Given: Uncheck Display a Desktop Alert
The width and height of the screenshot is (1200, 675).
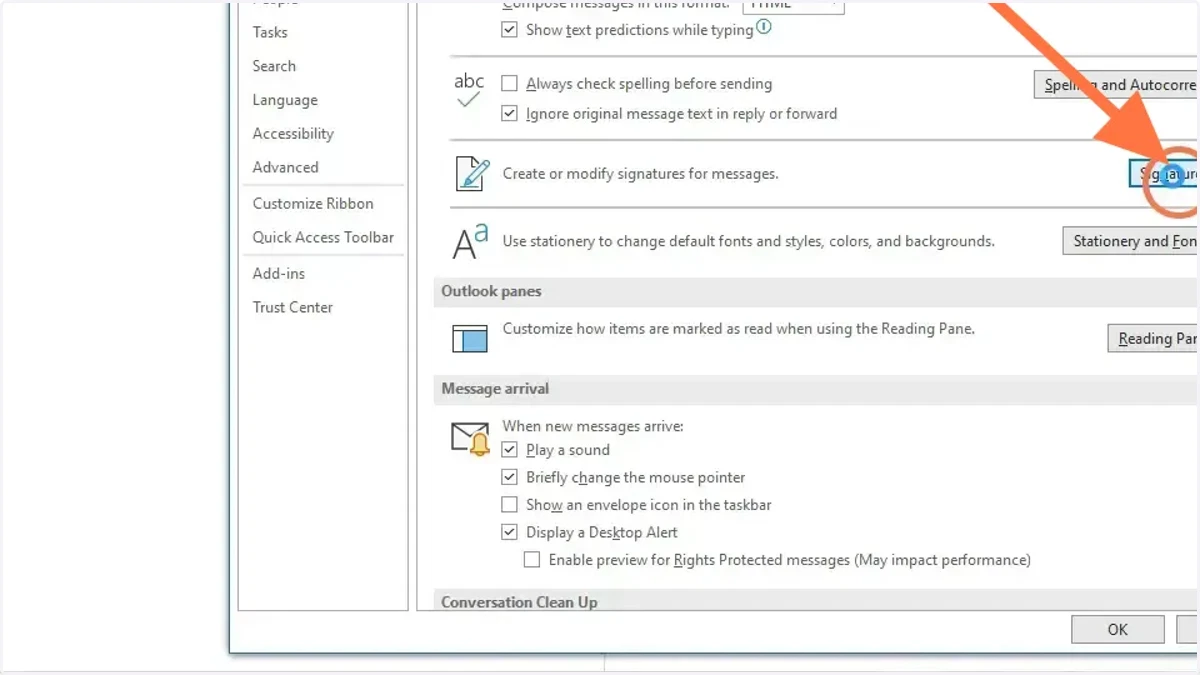Looking at the screenshot, I should [x=509, y=533].
